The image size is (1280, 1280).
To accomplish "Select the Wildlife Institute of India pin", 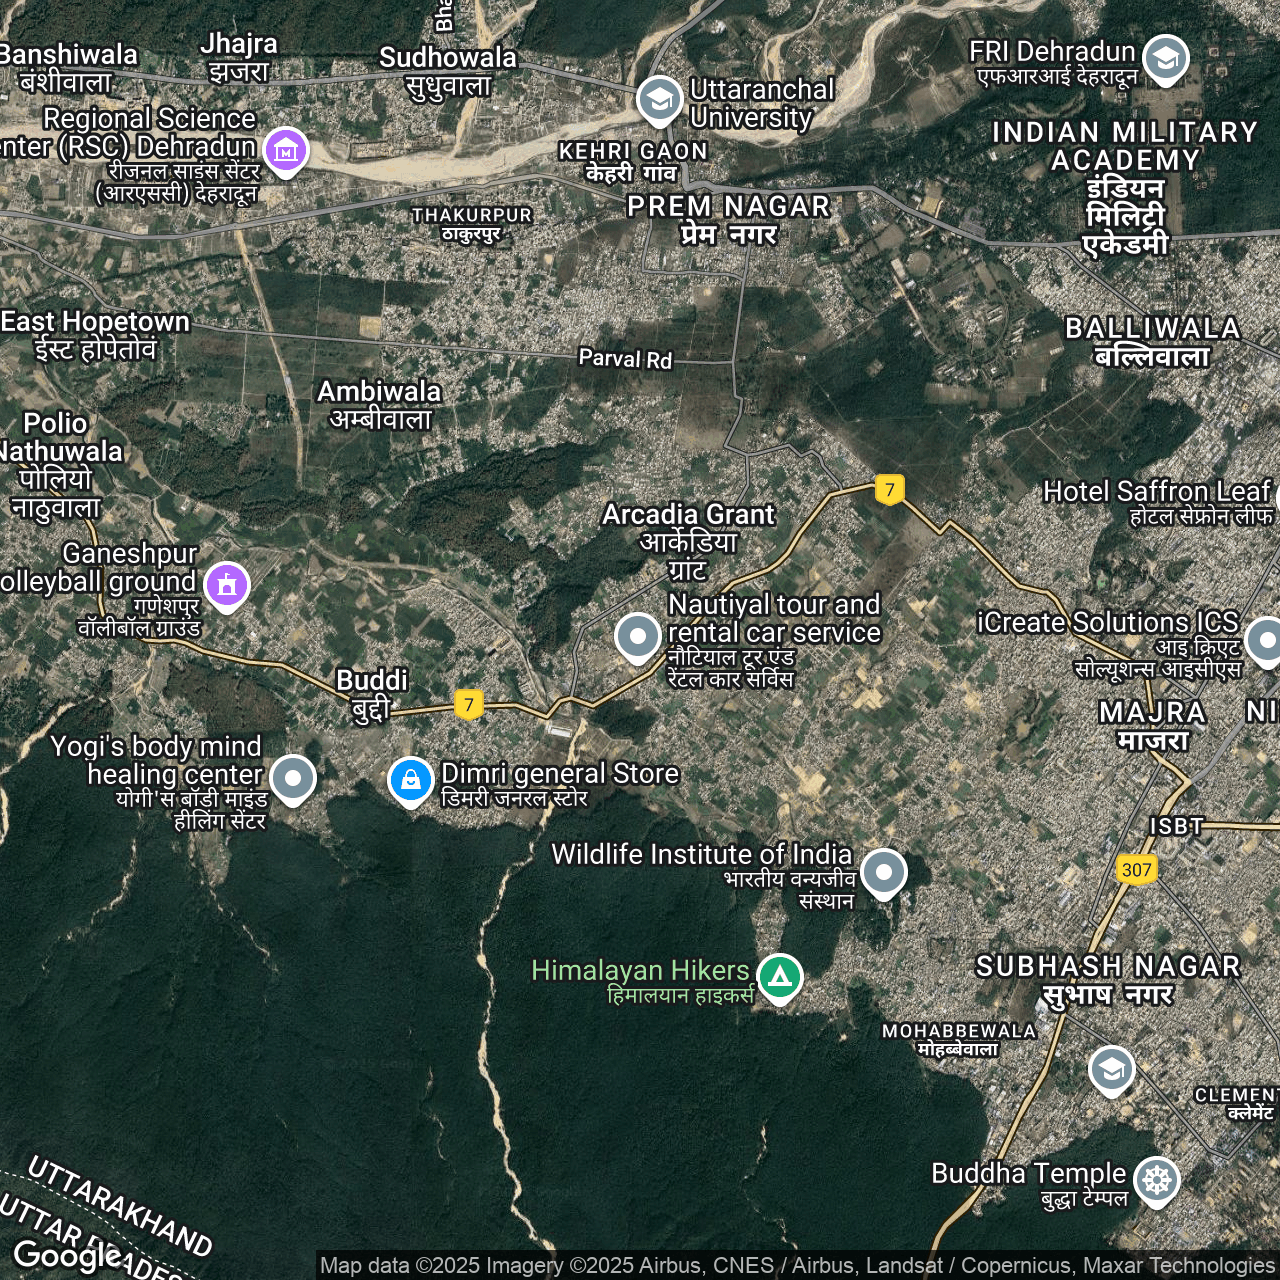I will click(x=883, y=872).
